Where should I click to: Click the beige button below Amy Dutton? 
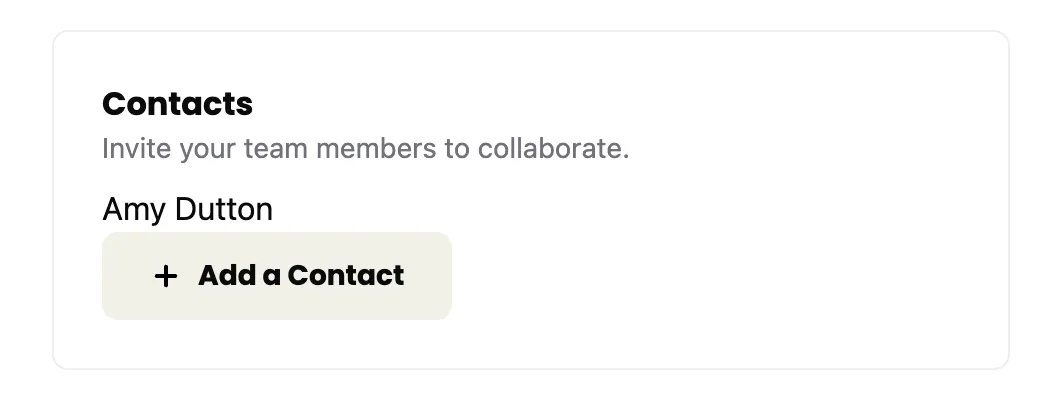276,276
